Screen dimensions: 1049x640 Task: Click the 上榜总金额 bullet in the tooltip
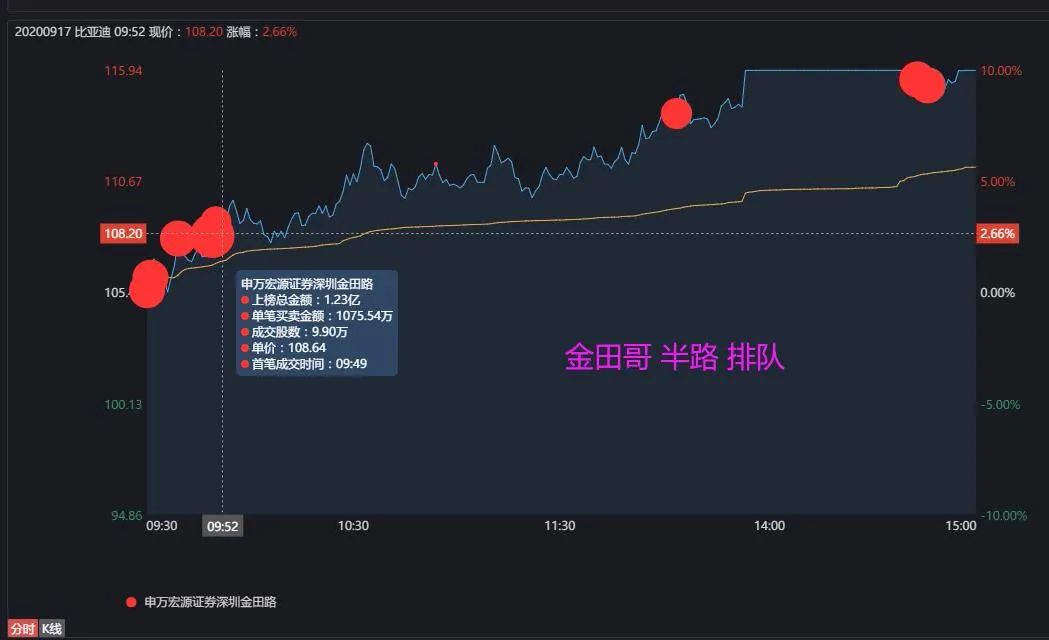(245, 300)
